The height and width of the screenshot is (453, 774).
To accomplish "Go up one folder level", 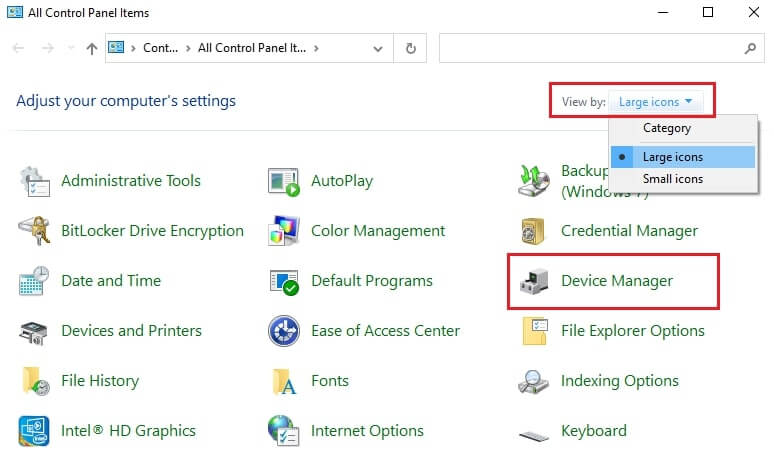I will click(92, 48).
